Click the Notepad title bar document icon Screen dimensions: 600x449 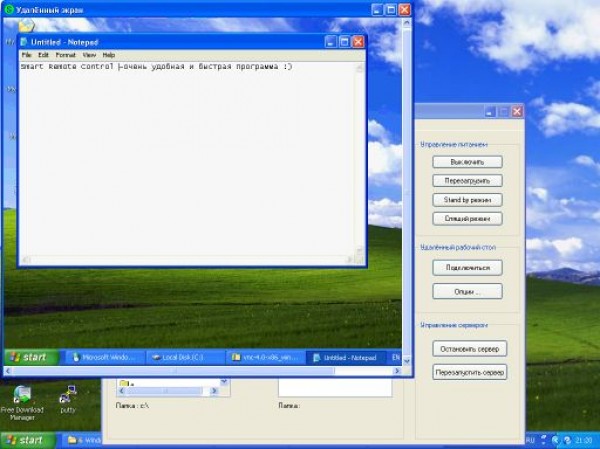pos(24,42)
